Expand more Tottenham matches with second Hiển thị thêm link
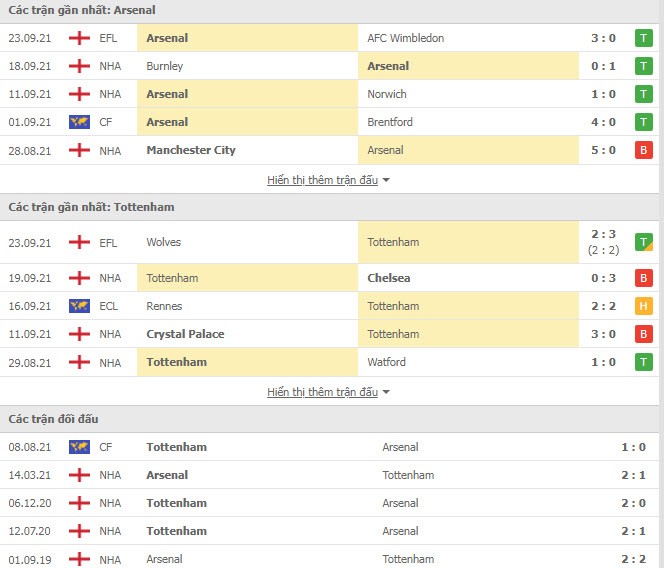Image resolution: width=664 pixels, height=568 pixels. 322,392
